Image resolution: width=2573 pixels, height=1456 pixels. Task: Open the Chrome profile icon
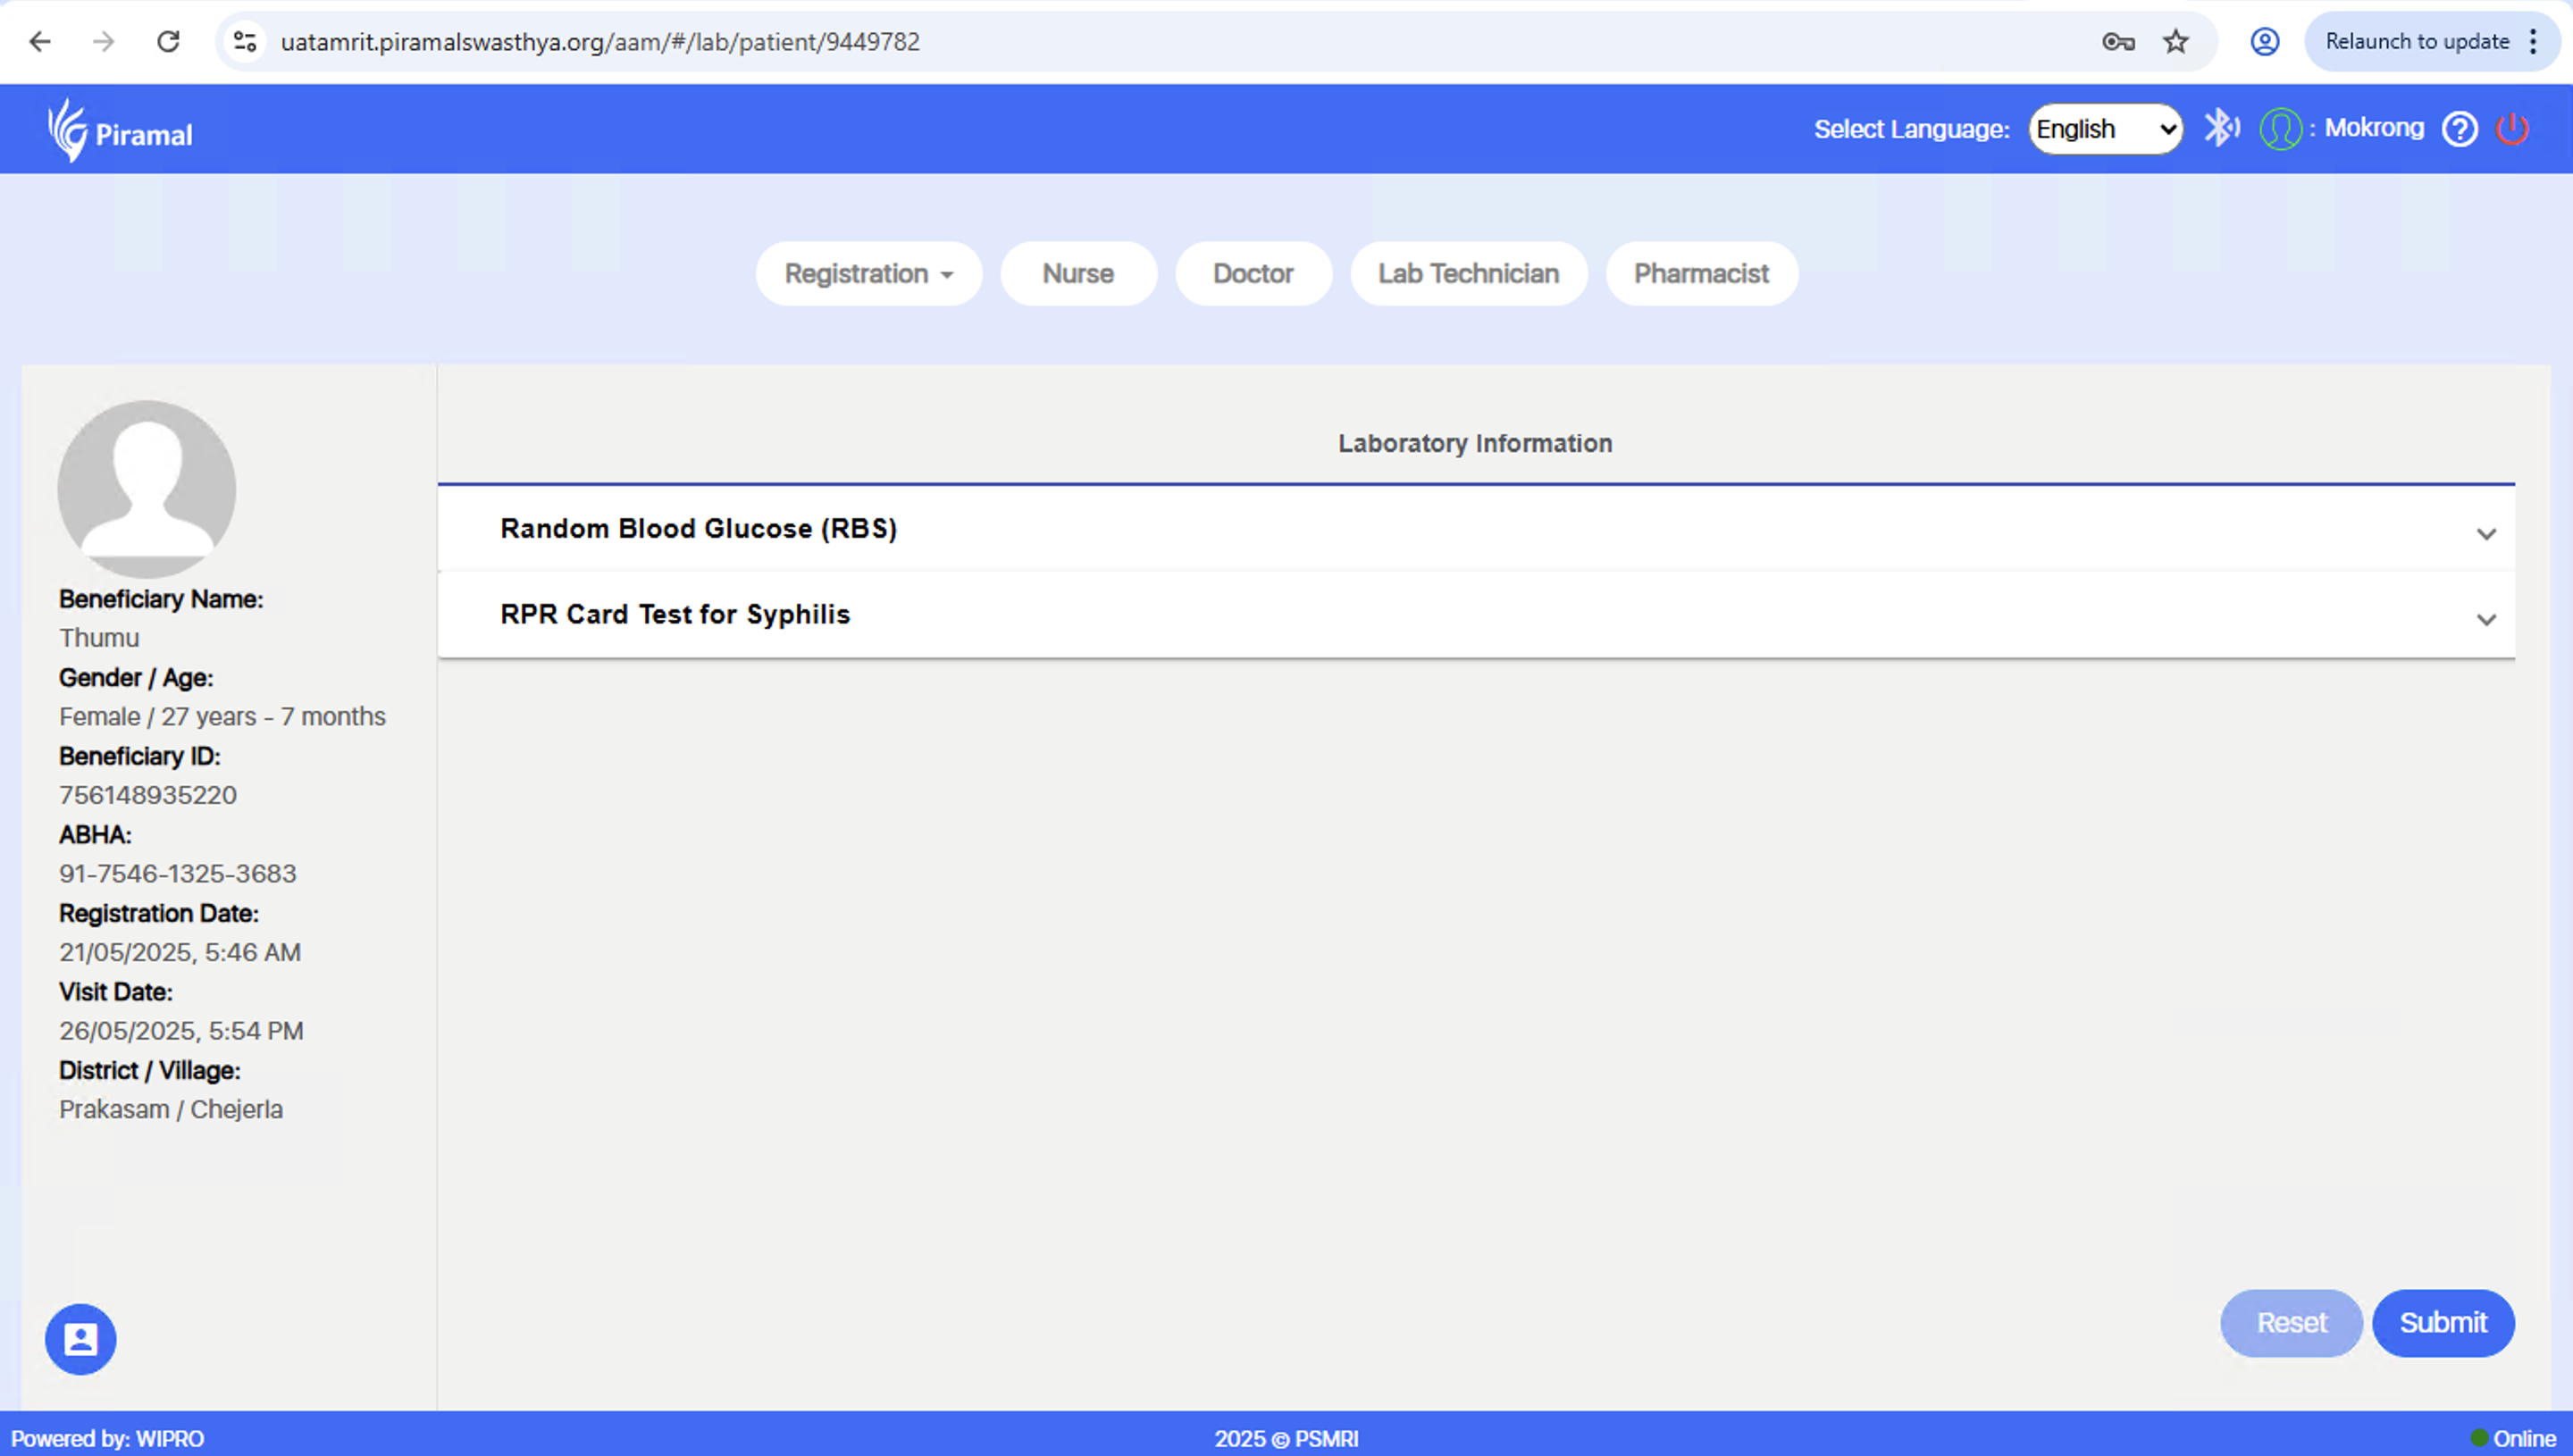click(x=2265, y=42)
